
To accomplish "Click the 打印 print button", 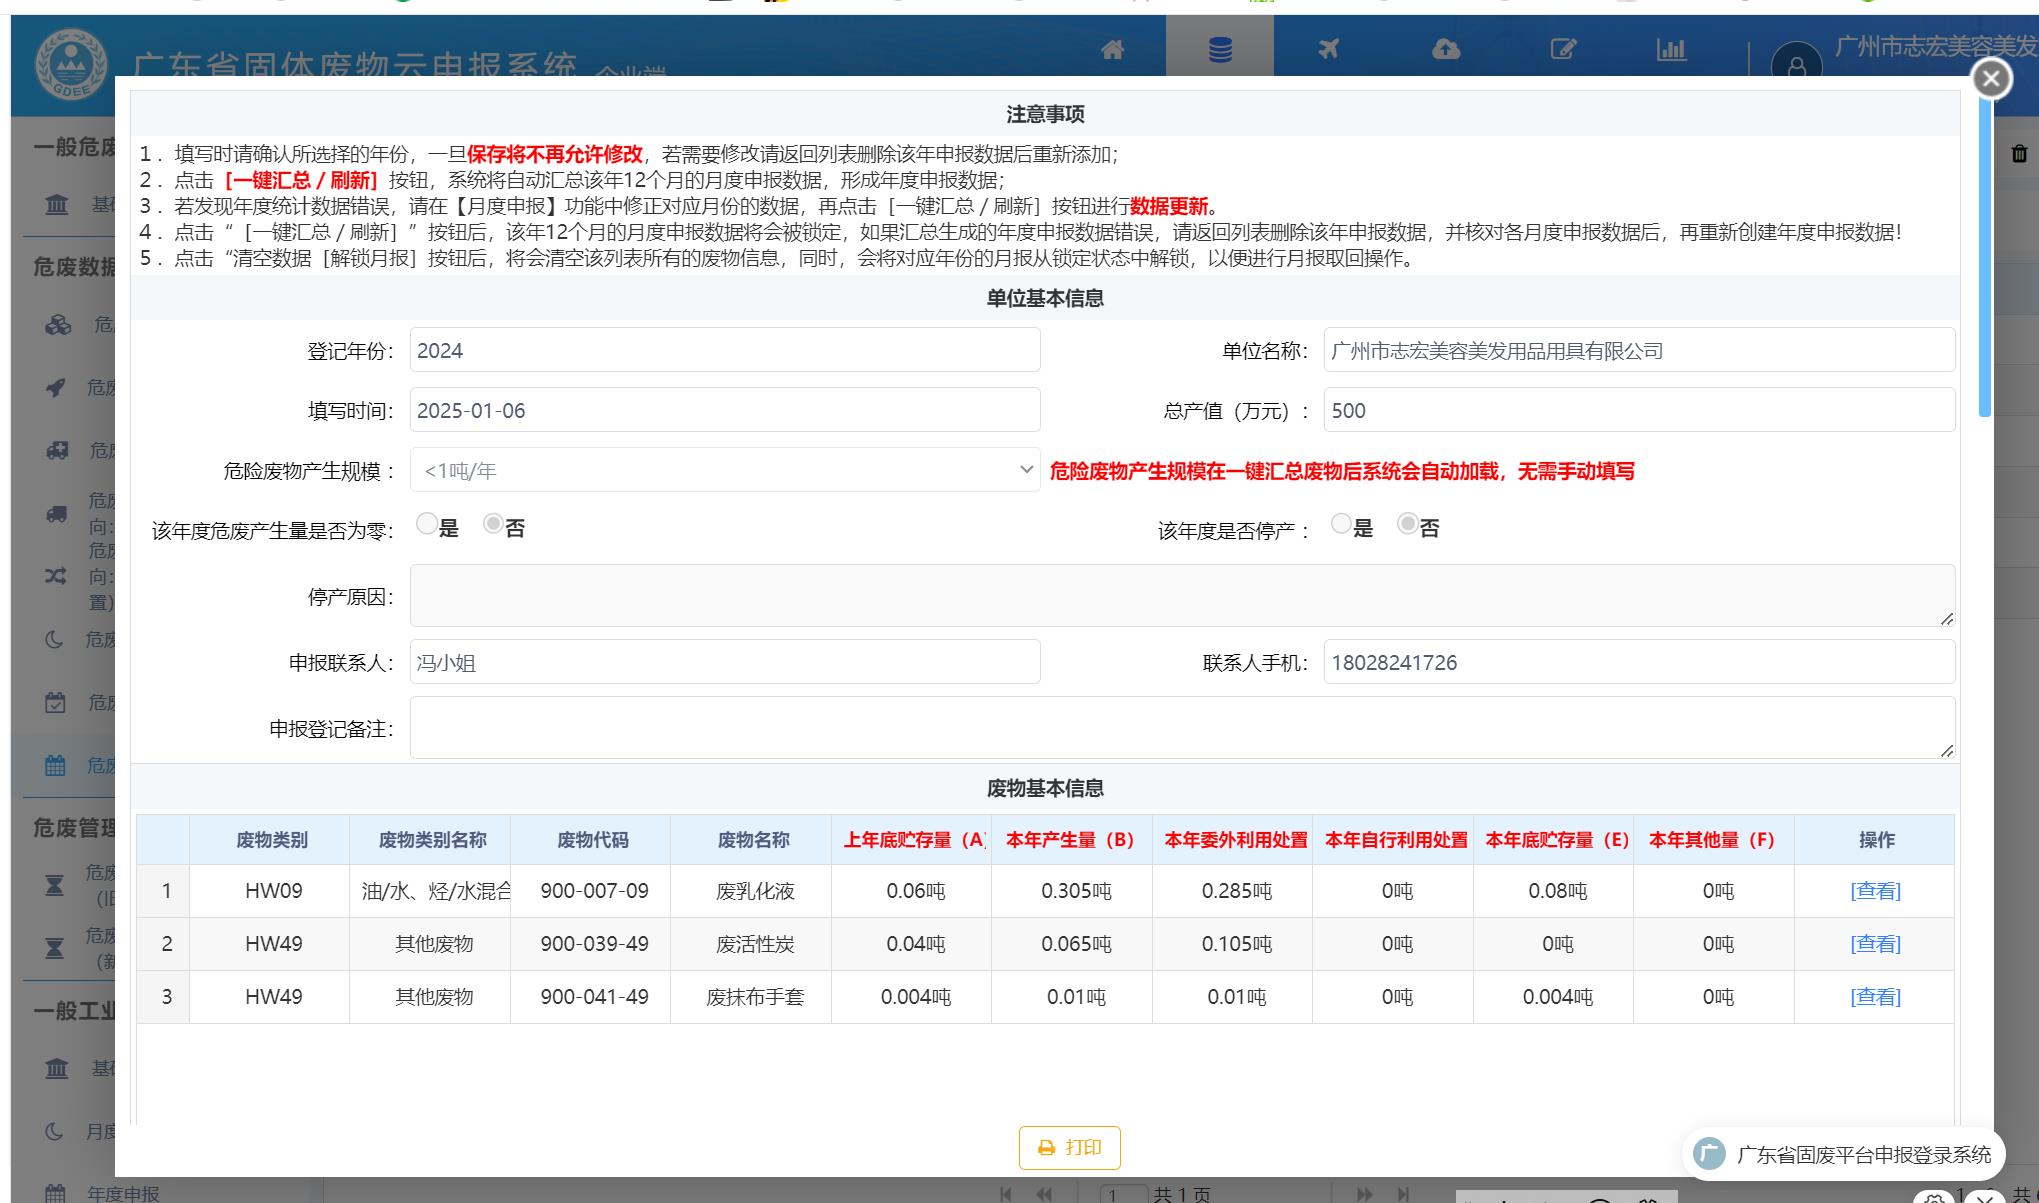I will 1069,1148.
